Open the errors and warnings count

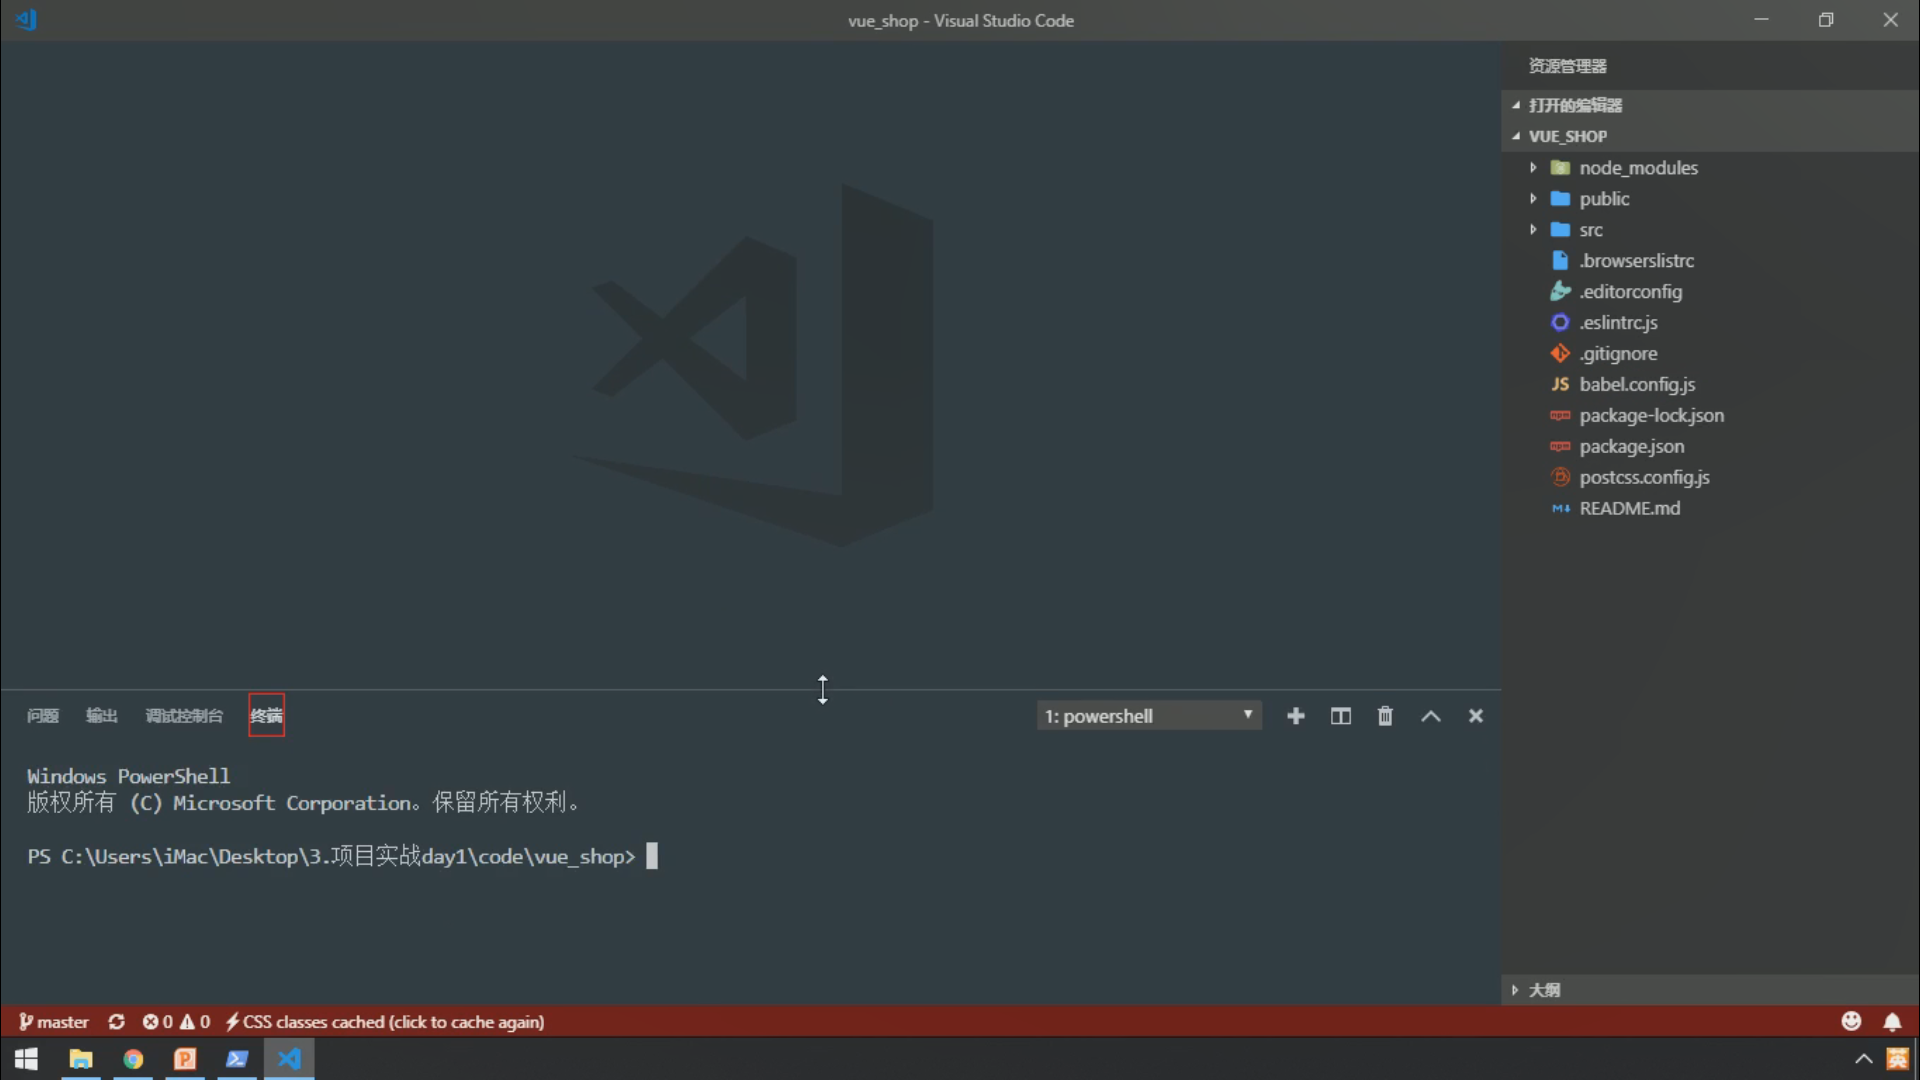(176, 1022)
